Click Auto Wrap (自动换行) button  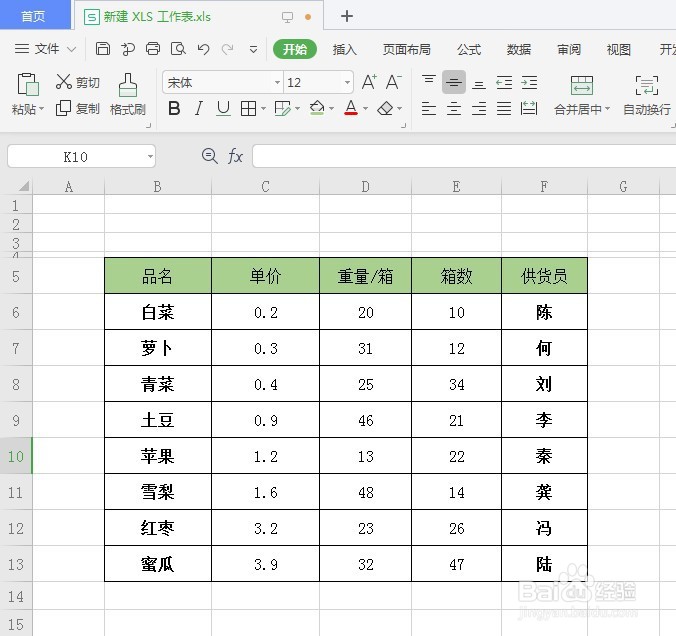coord(647,96)
